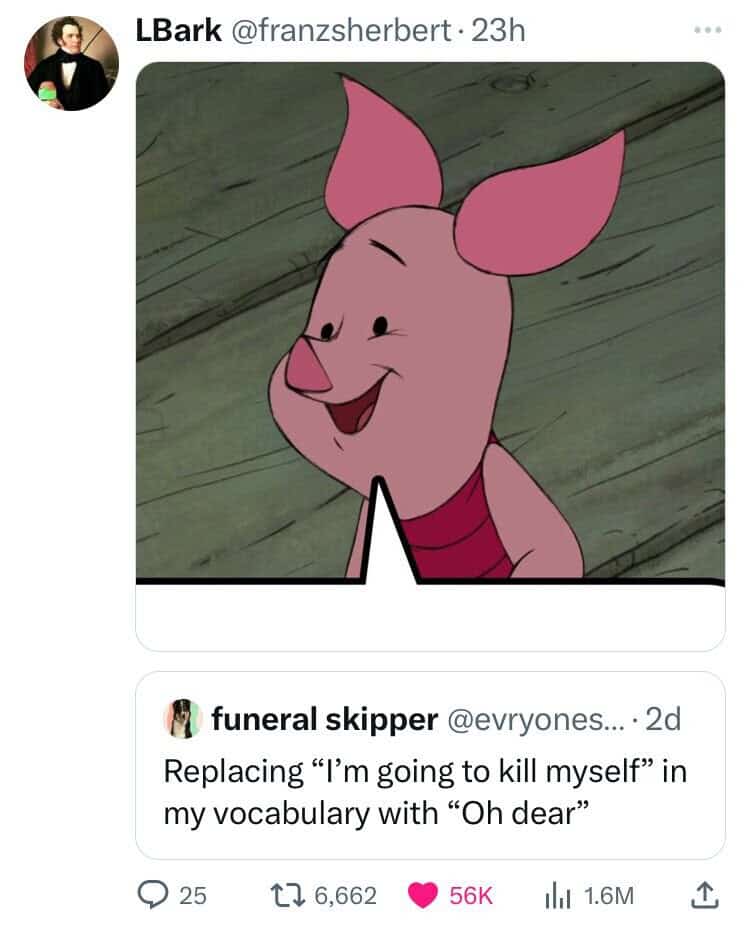The height and width of the screenshot is (930, 750).
Task: View analytics via the bar chart icon
Action: [557, 896]
